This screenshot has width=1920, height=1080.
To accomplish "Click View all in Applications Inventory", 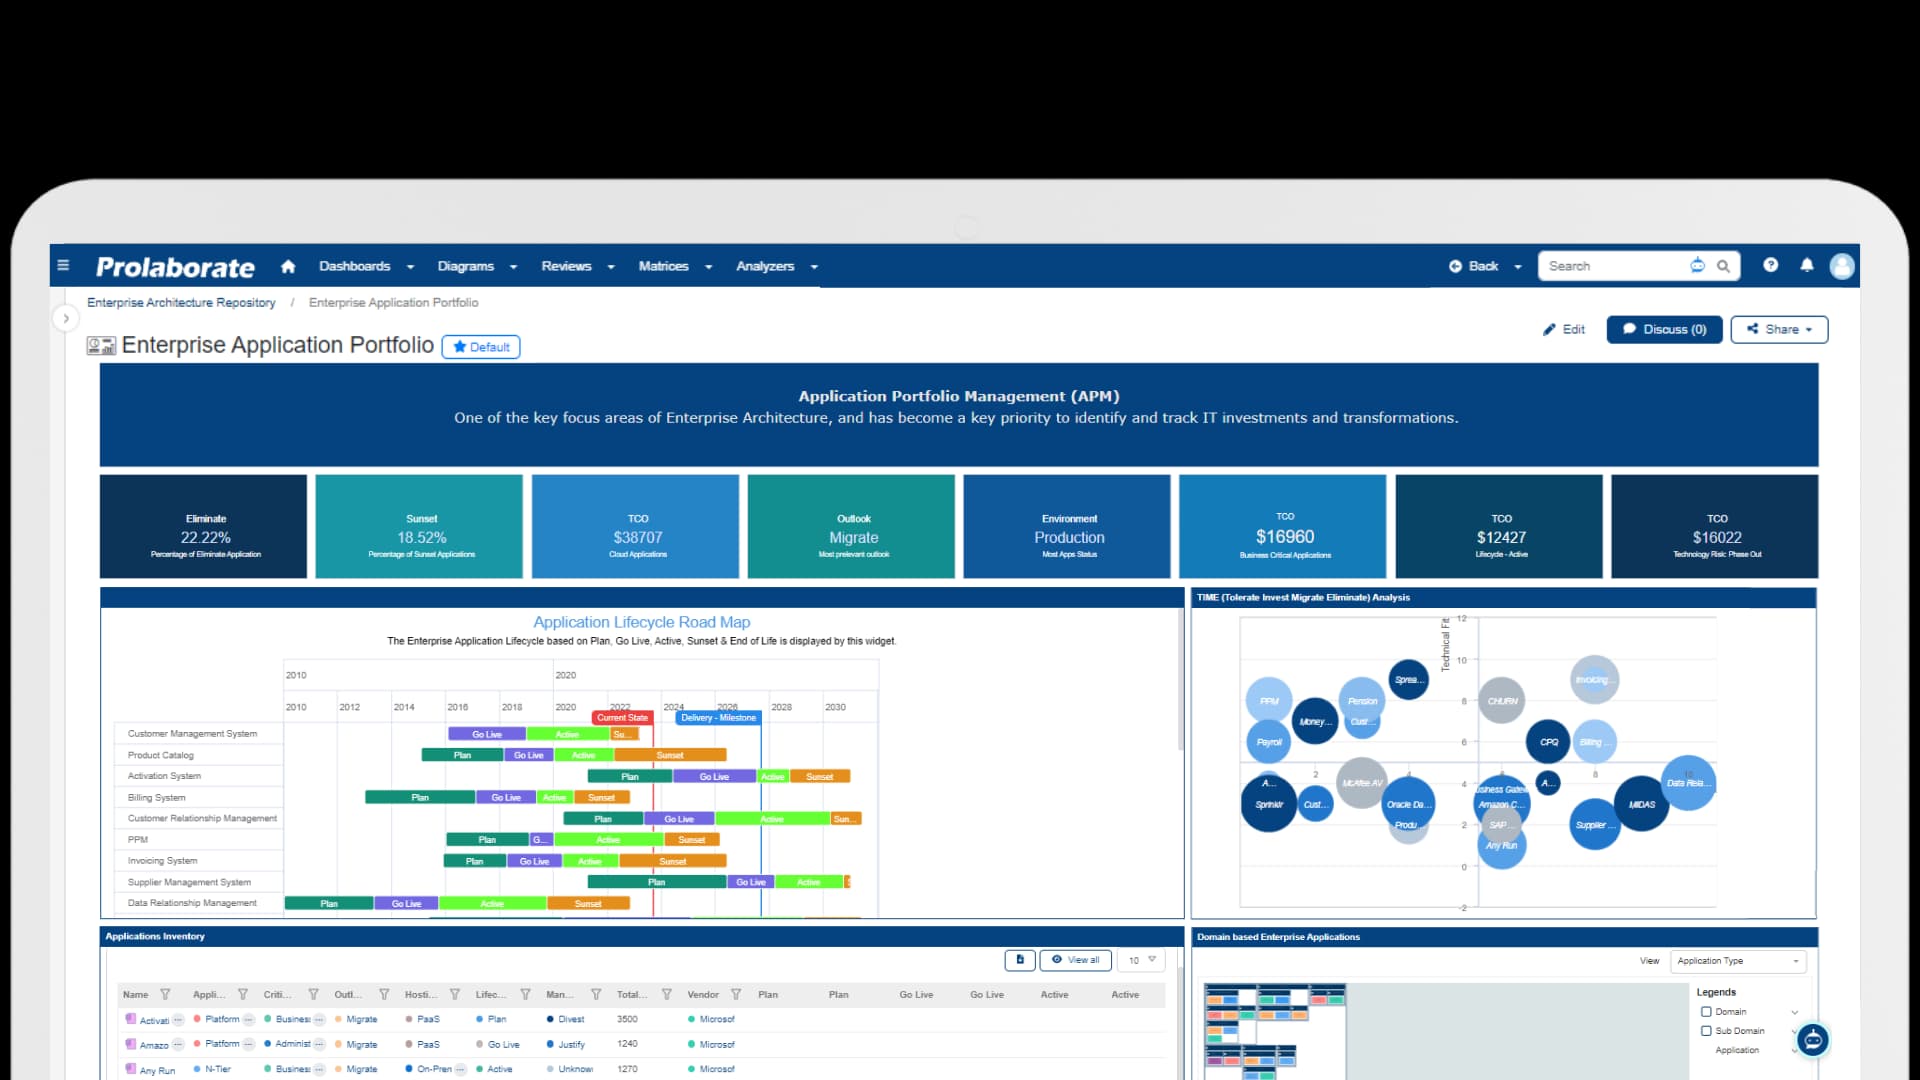I will [x=1075, y=960].
